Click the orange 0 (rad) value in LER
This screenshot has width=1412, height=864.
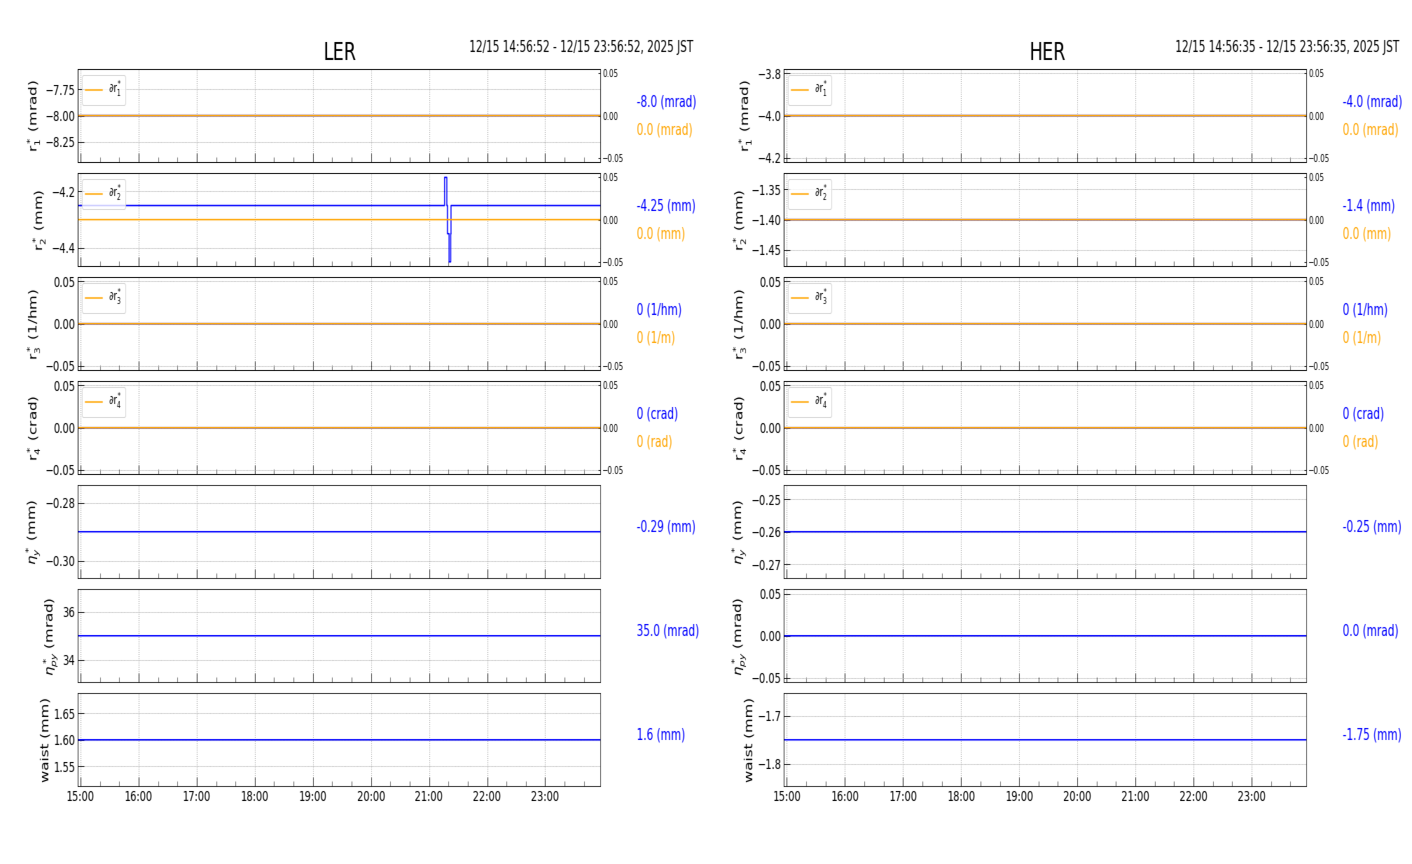pos(654,442)
